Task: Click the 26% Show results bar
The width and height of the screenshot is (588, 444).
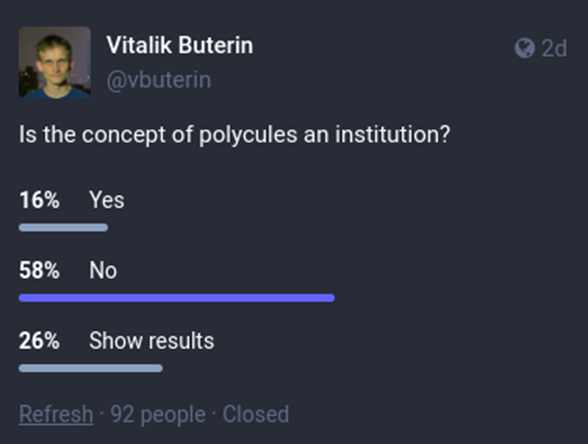Action: coord(91,368)
